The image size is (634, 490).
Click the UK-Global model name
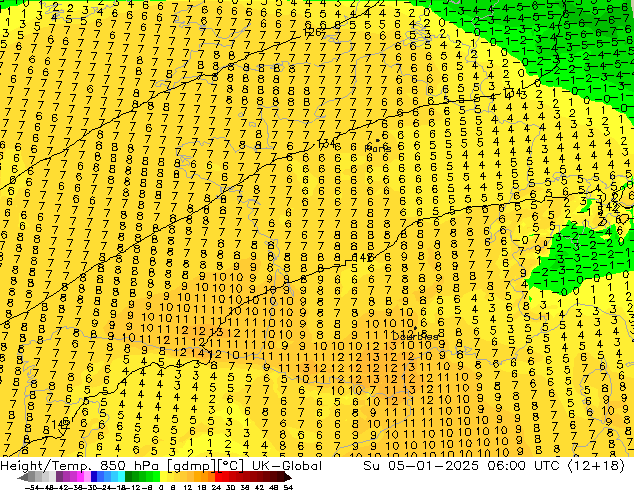point(287,466)
